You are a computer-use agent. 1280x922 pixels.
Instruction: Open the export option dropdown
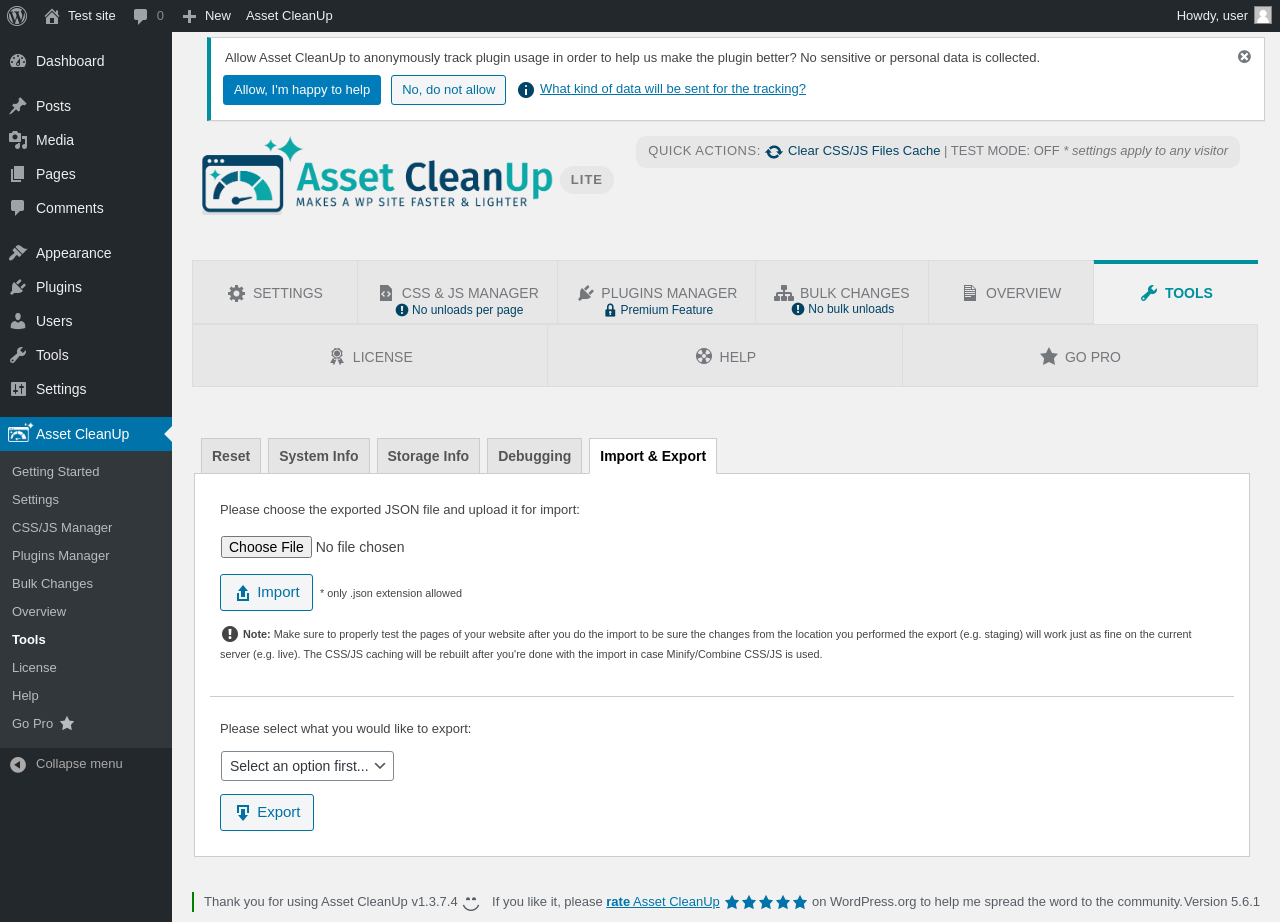[x=307, y=766]
